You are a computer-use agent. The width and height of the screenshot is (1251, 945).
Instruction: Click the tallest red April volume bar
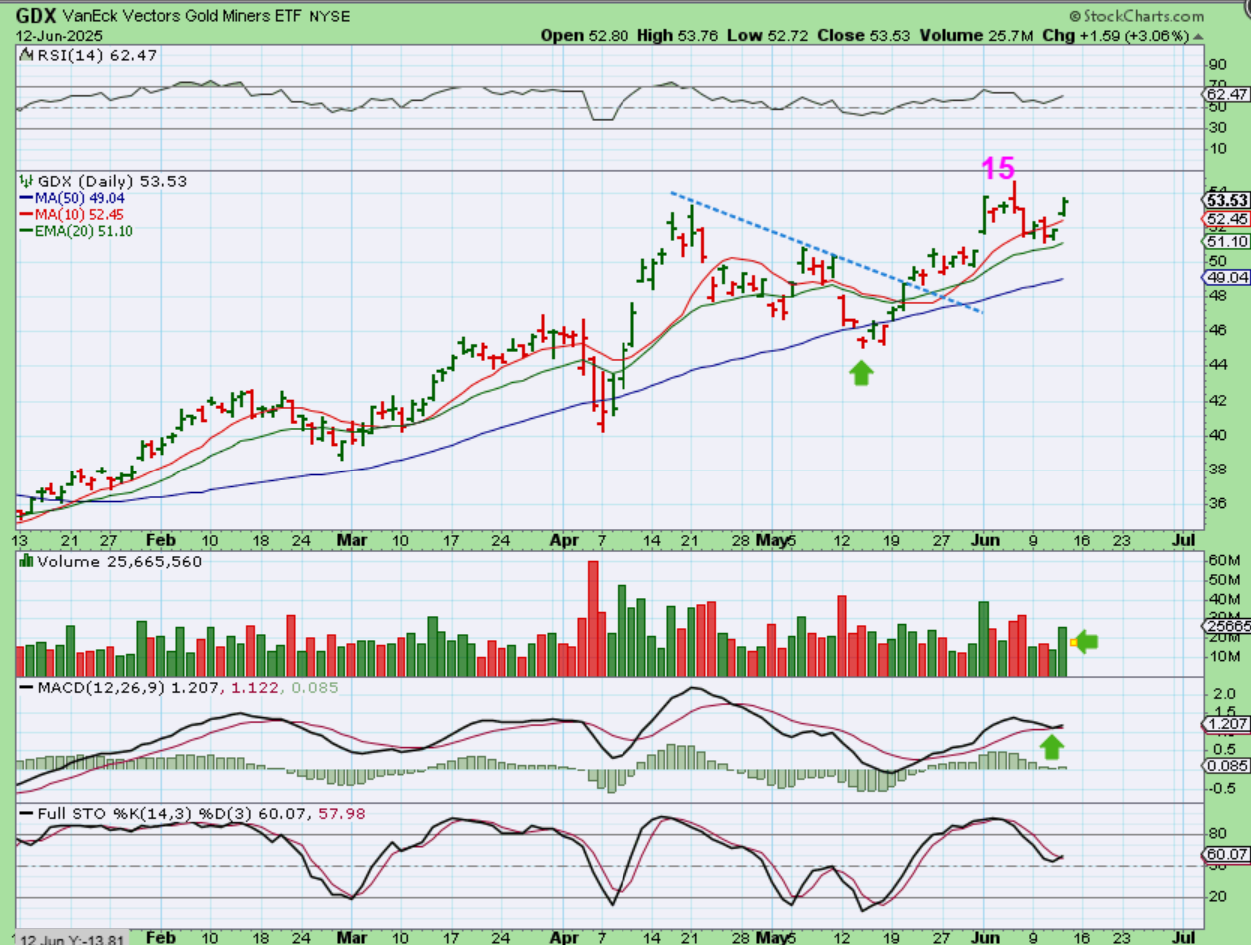[x=592, y=619]
